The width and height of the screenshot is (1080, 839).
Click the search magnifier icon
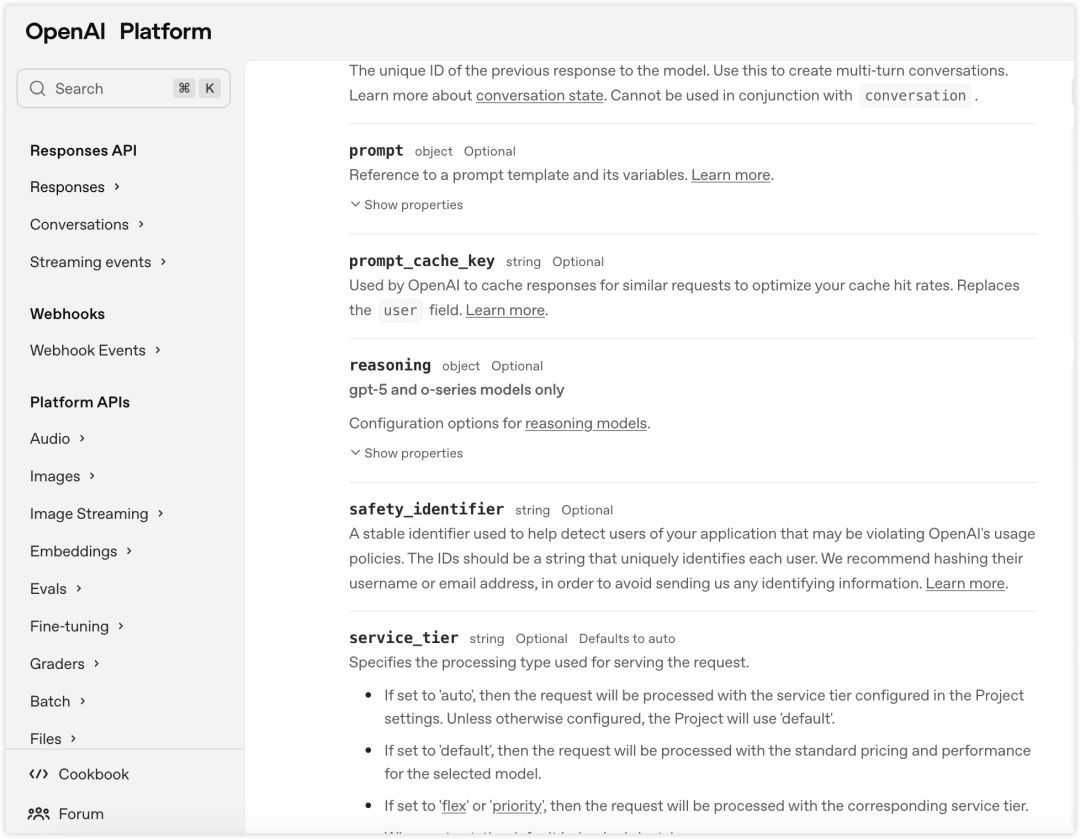[x=38, y=88]
